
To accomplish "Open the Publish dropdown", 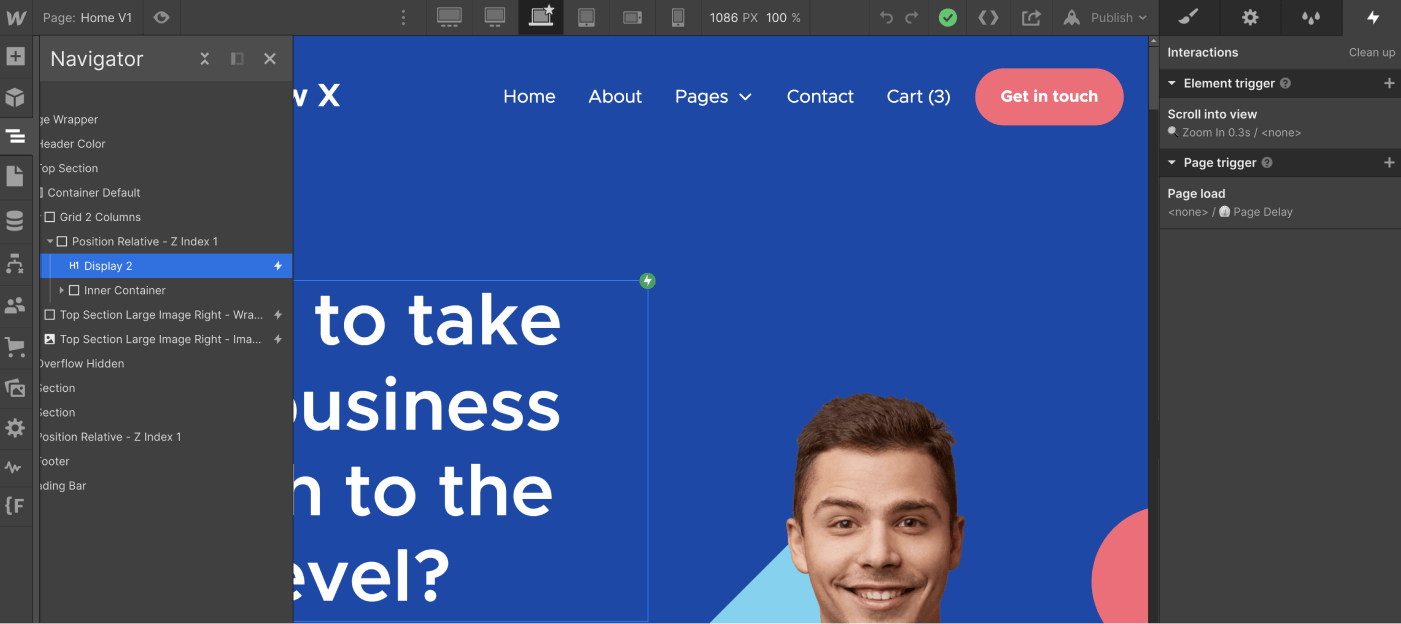I will tap(1106, 17).
